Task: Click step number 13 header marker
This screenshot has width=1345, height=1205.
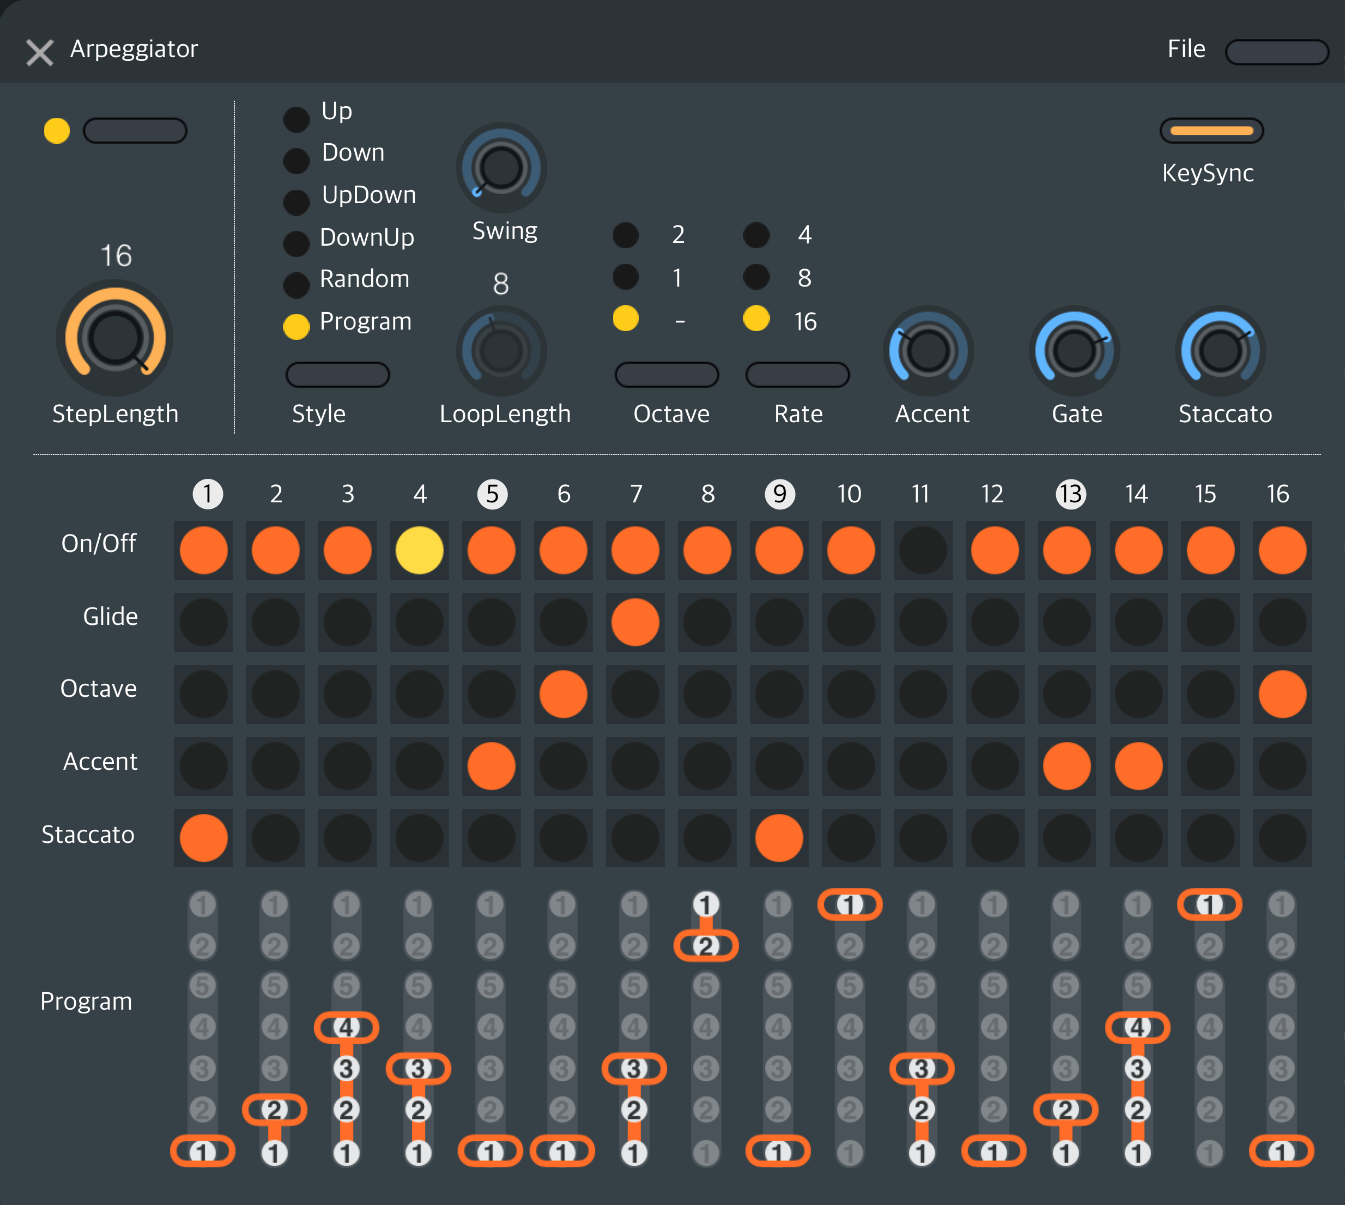Action: (1070, 494)
